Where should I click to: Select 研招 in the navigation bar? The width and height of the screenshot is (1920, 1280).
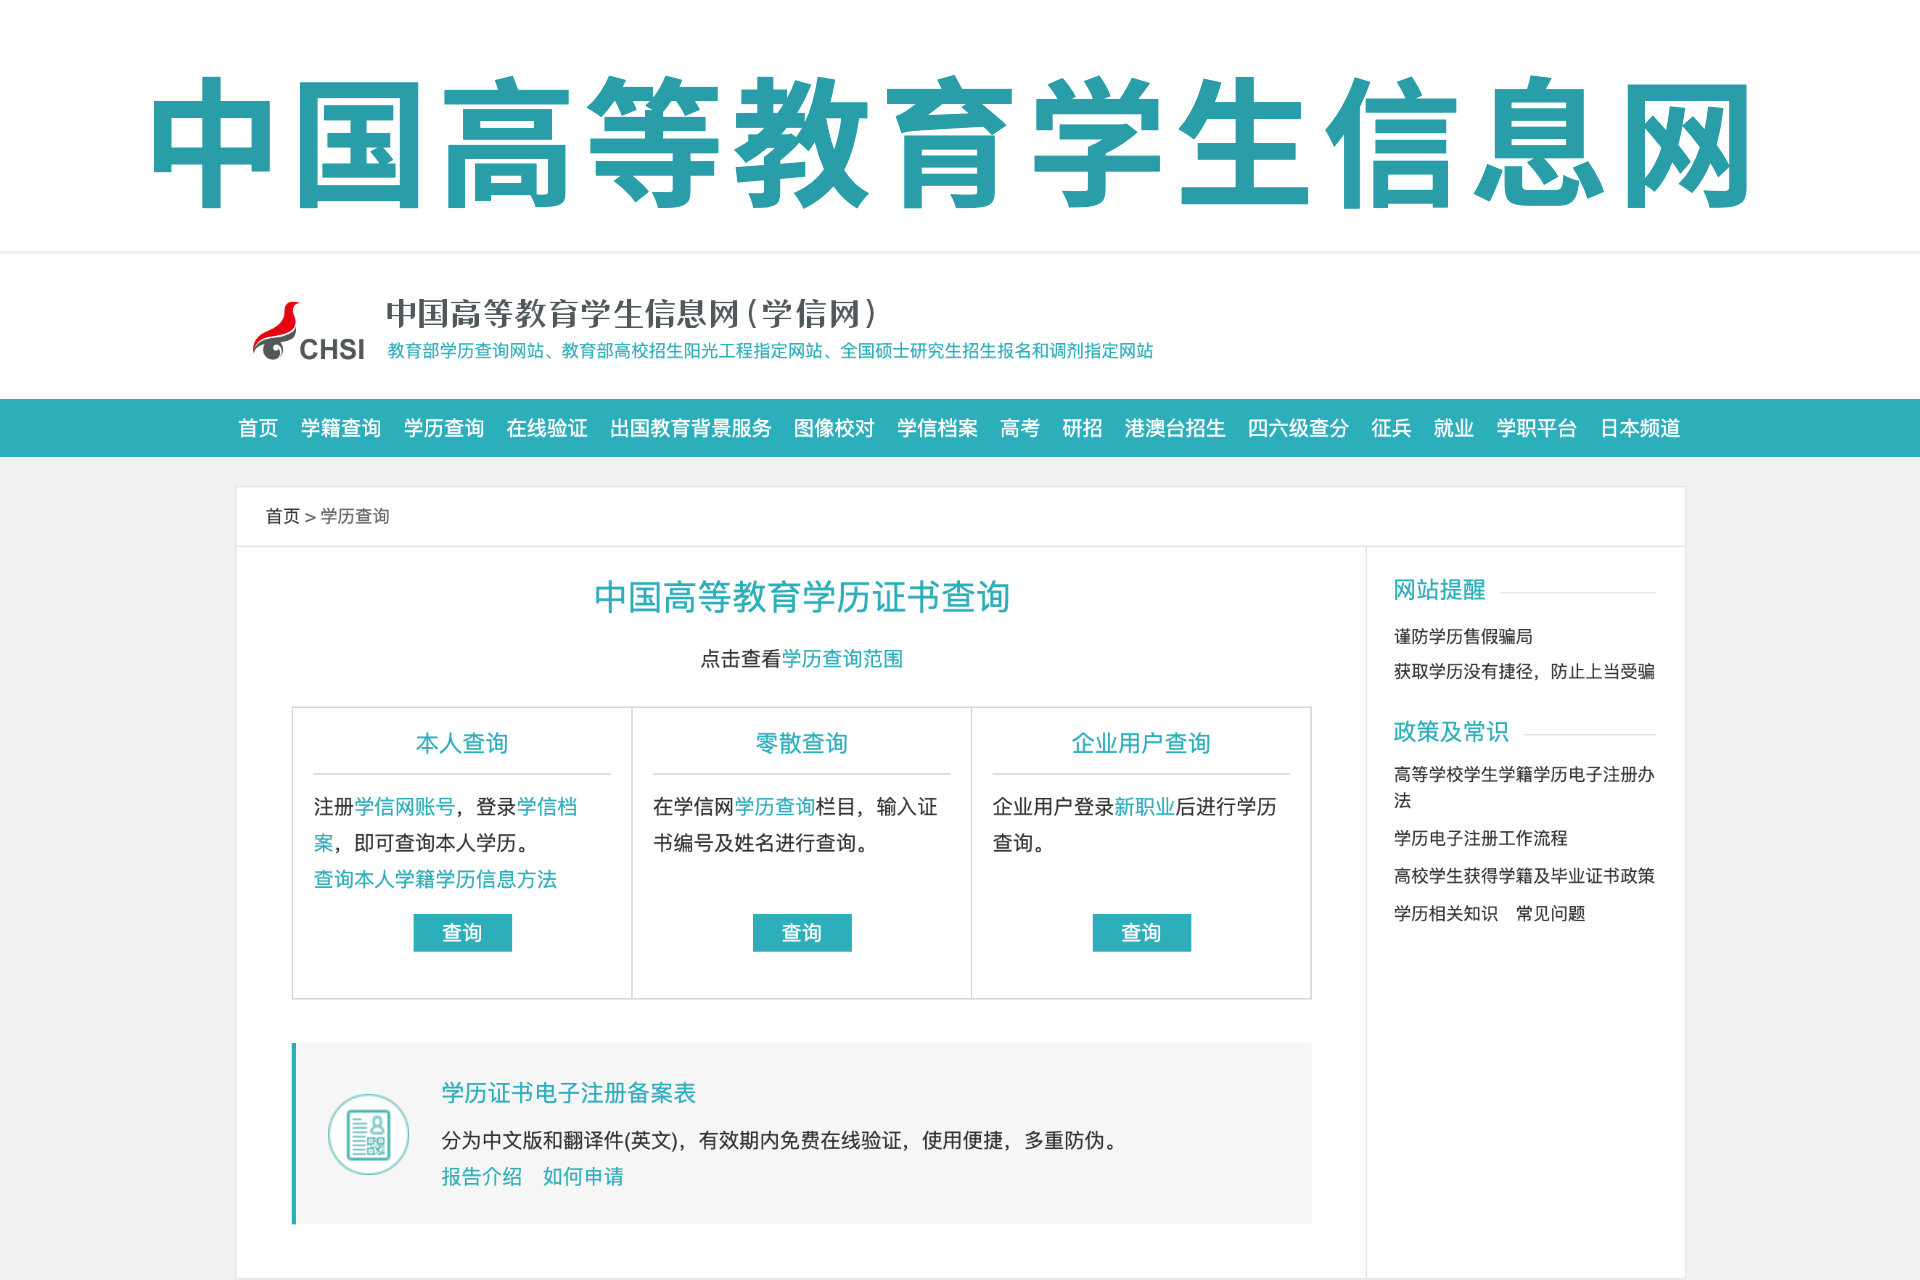pos(1082,428)
